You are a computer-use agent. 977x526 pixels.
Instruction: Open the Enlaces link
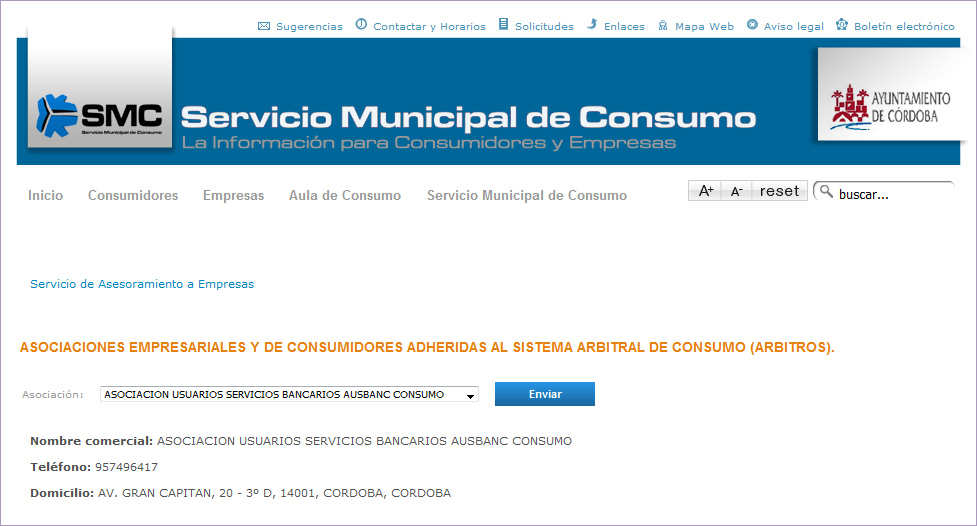point(624,27)
